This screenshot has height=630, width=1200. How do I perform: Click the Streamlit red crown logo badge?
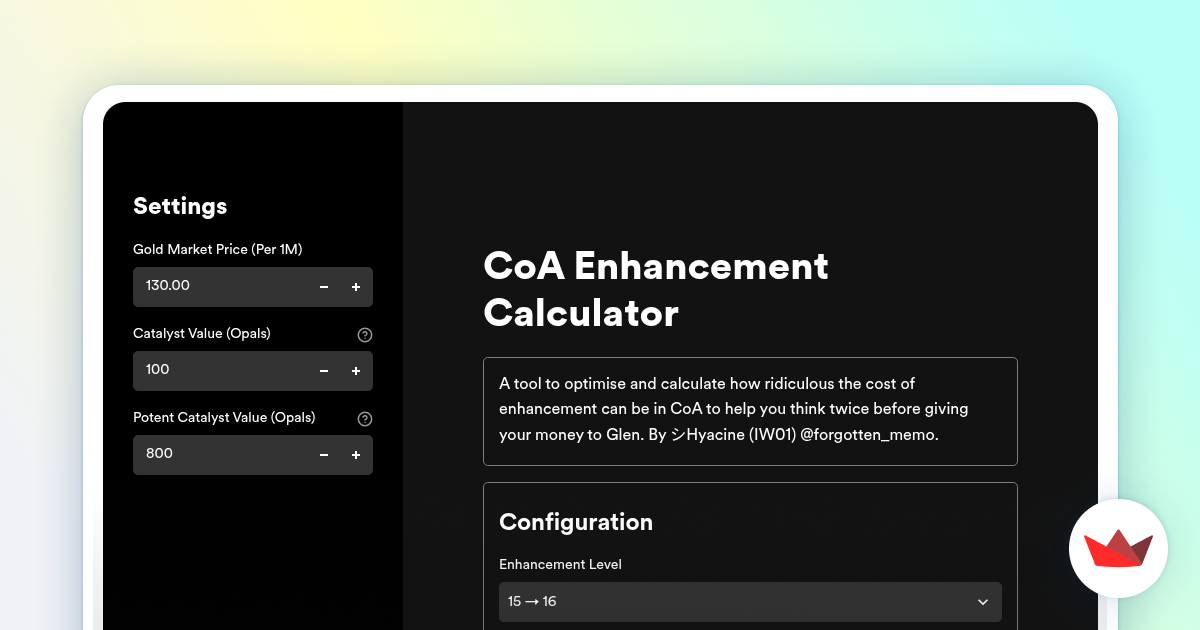click(1118, 548)
